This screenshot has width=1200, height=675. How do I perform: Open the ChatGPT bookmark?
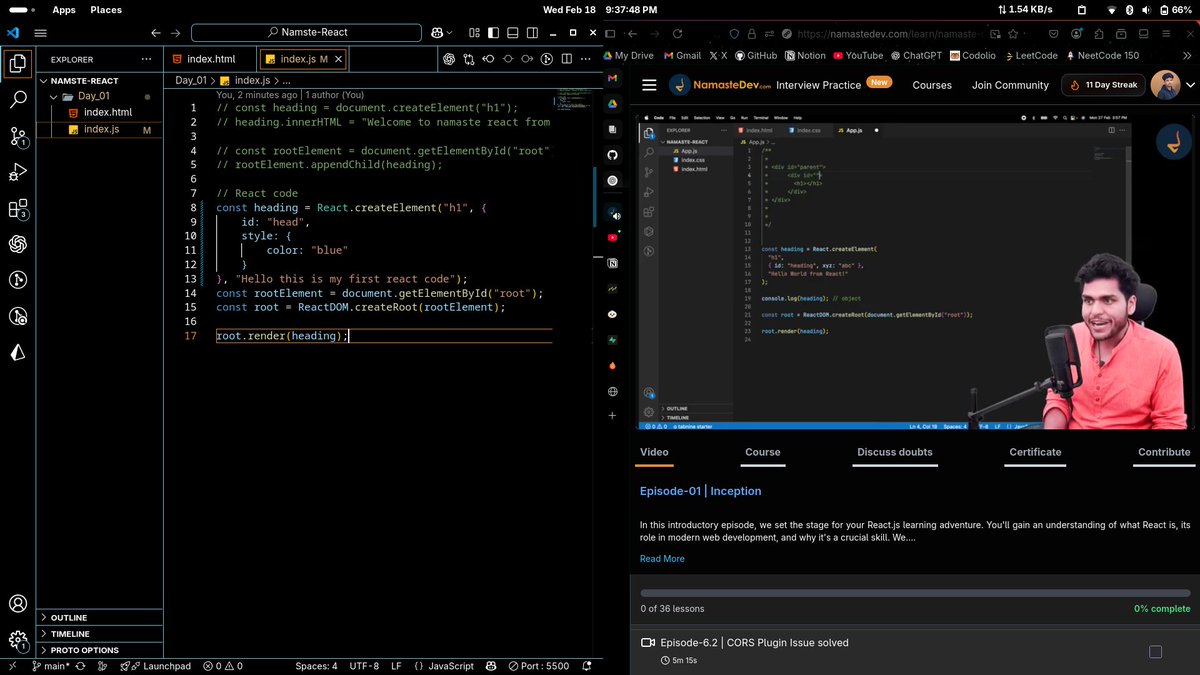(916, 55)
